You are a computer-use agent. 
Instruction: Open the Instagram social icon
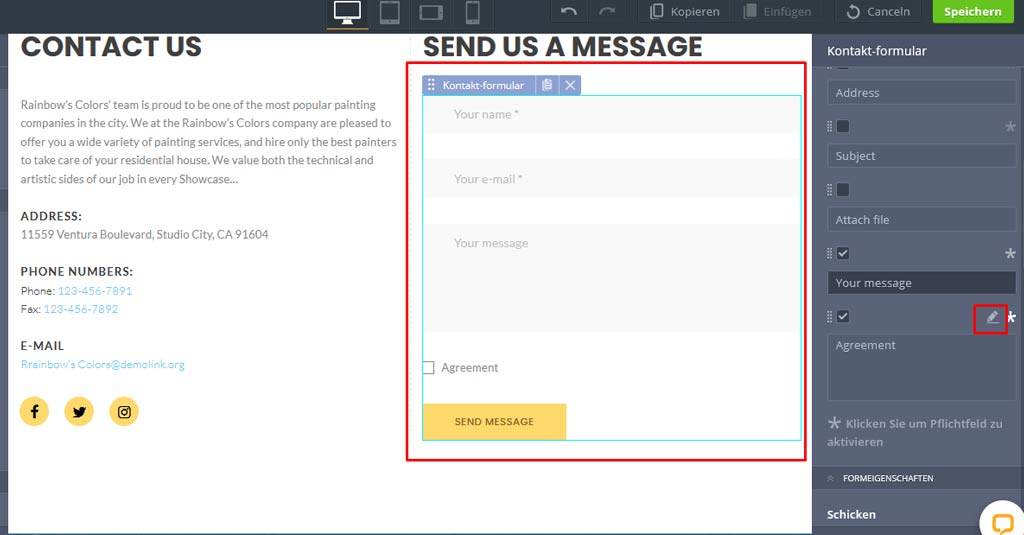coord(124,411)
